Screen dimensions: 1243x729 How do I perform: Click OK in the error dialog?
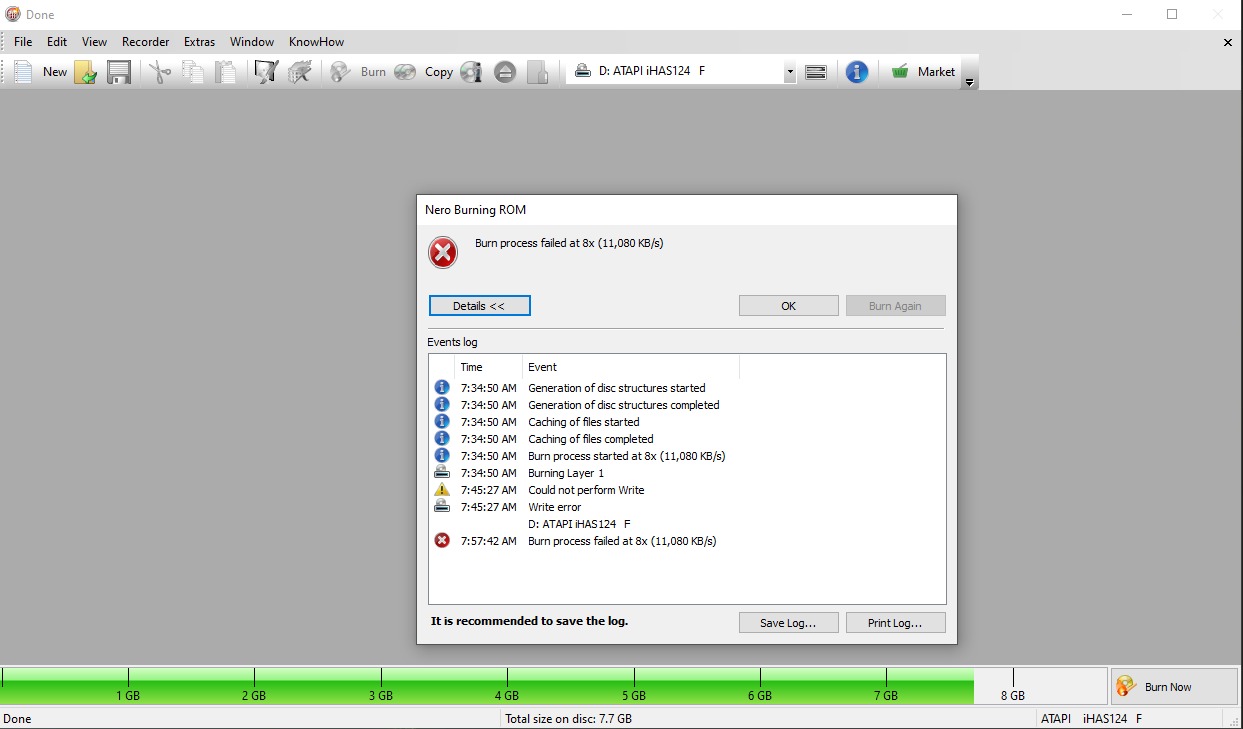click(789, 306)
